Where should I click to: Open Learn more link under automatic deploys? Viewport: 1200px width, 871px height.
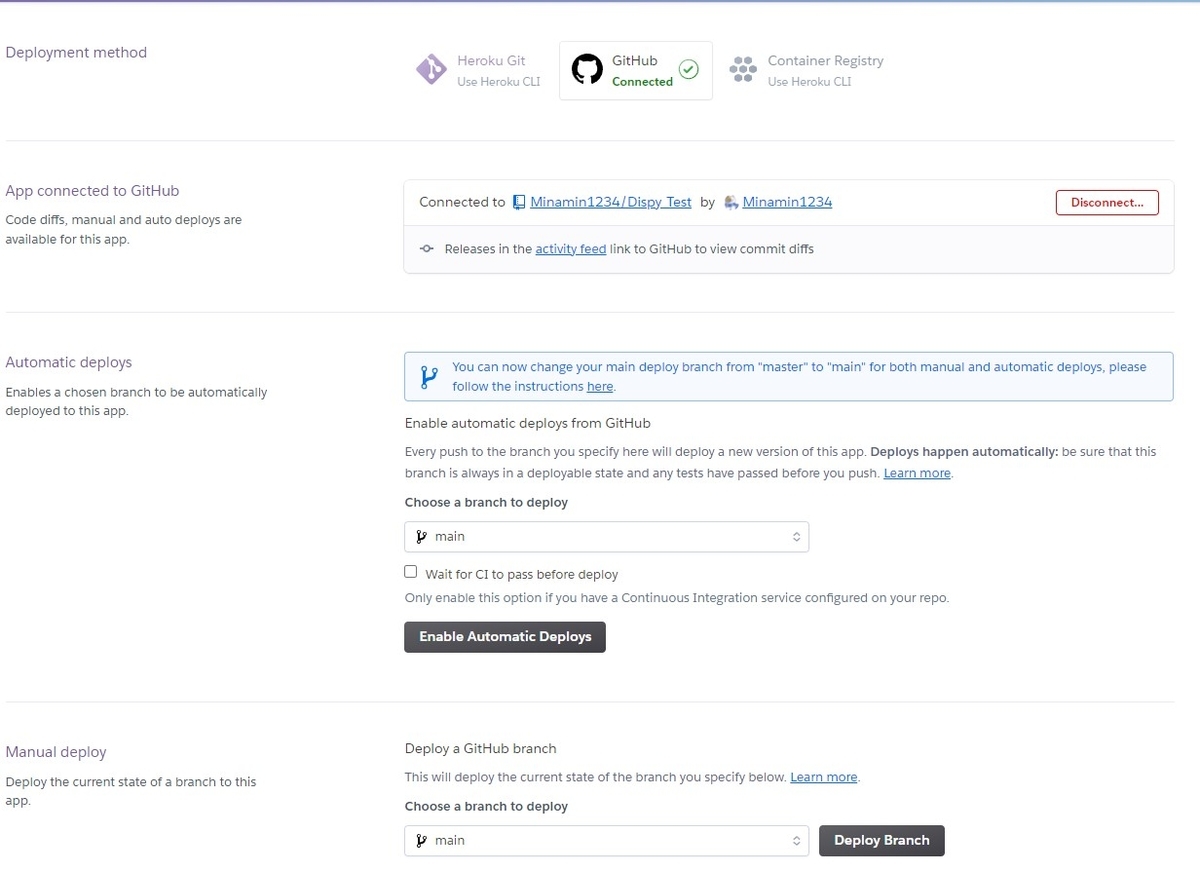click(x=917, y=473)
